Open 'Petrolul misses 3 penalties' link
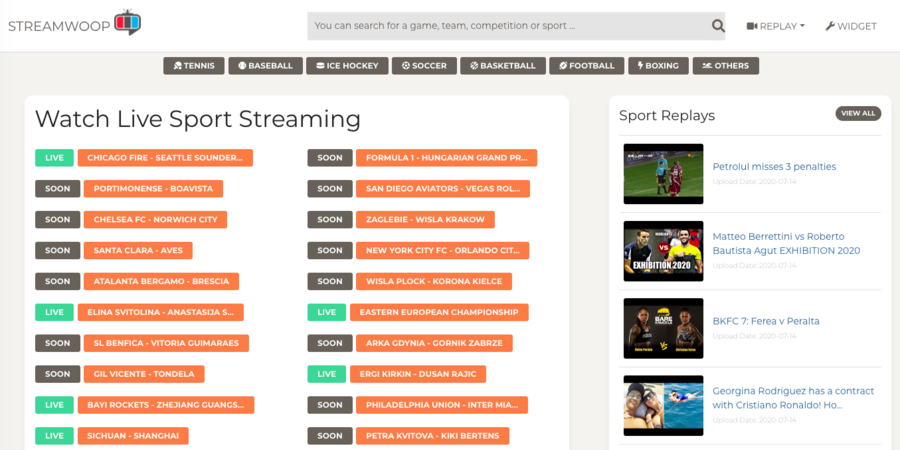Screen dimensions: 900x450 pos(774,166)
